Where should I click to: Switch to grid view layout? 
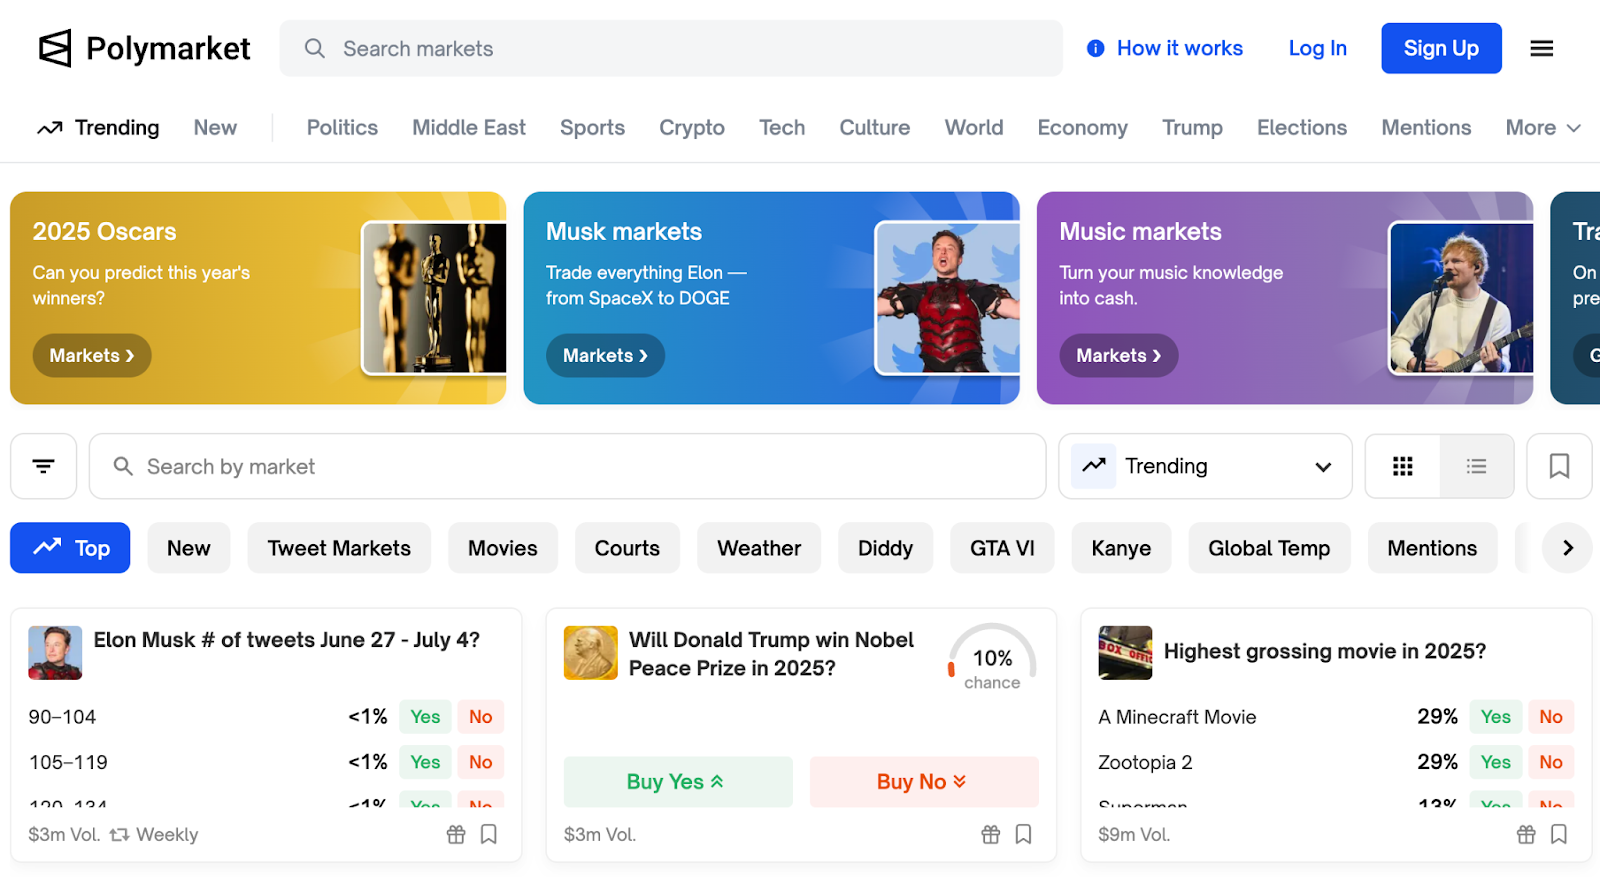click(1402, 466)
